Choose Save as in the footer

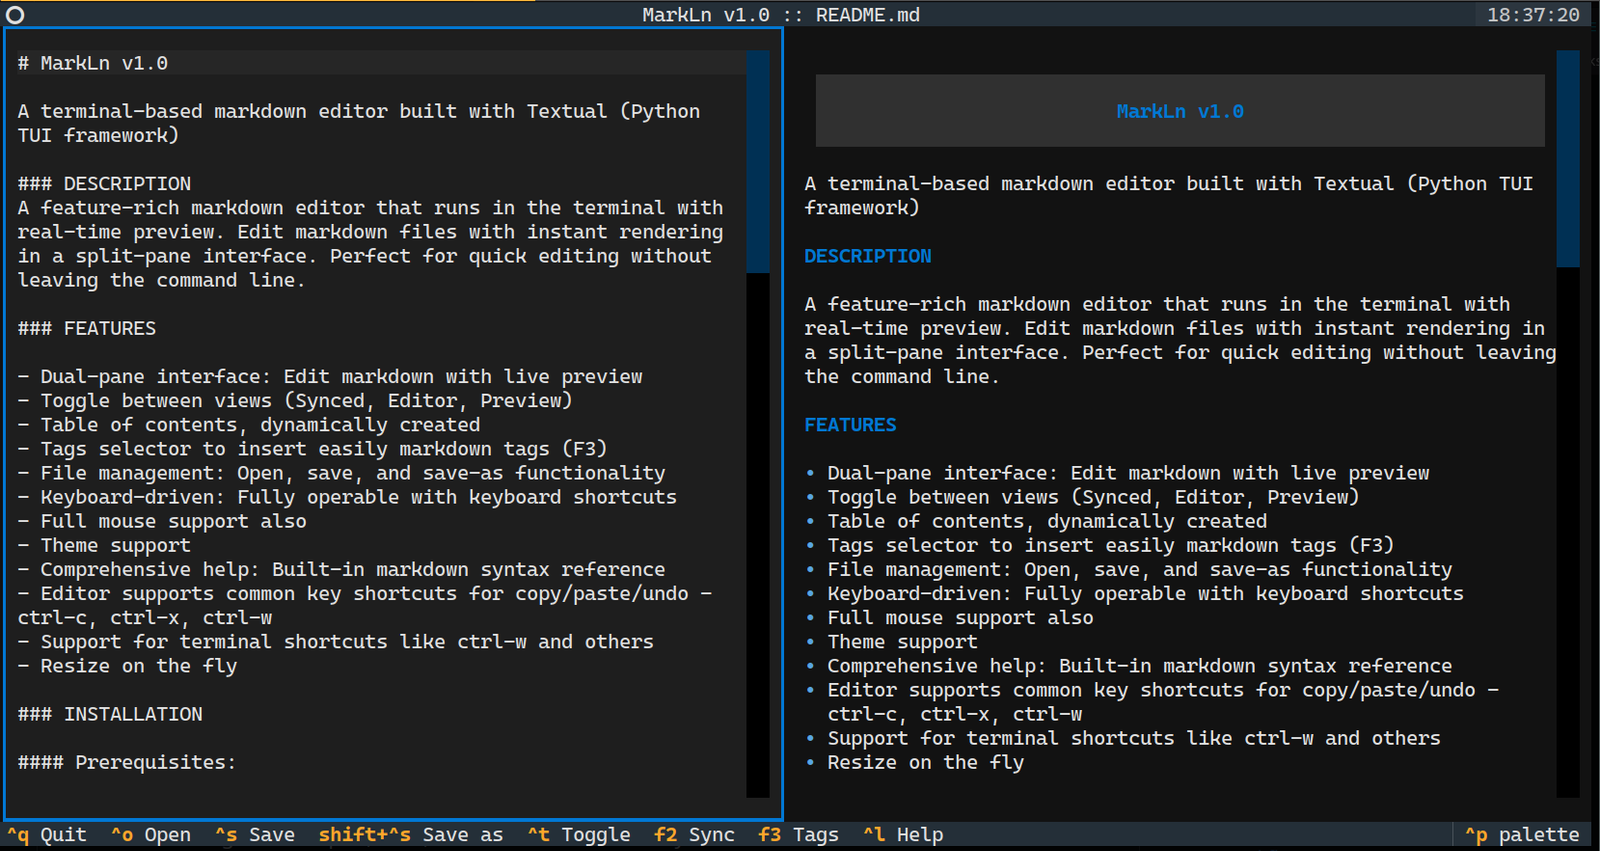click(x=410, y=835)
